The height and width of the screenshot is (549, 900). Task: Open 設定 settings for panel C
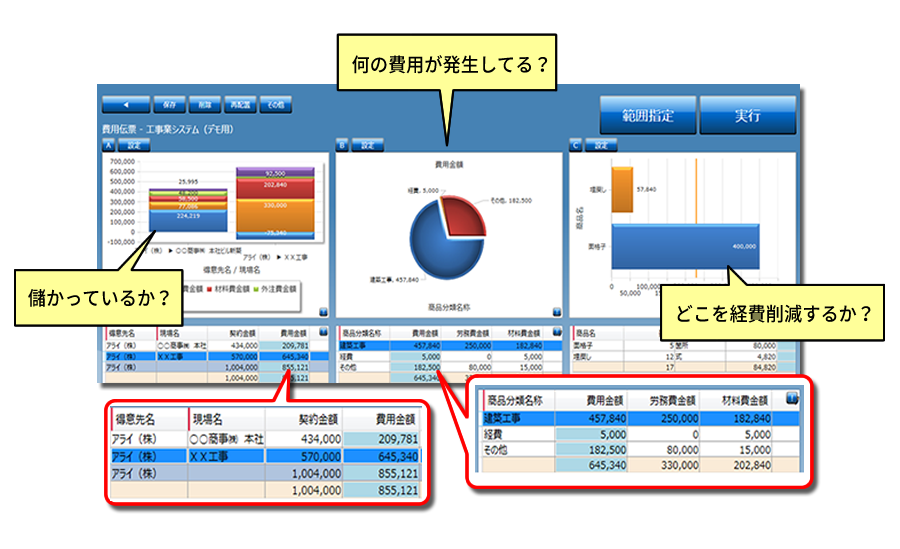pos(601,144)
